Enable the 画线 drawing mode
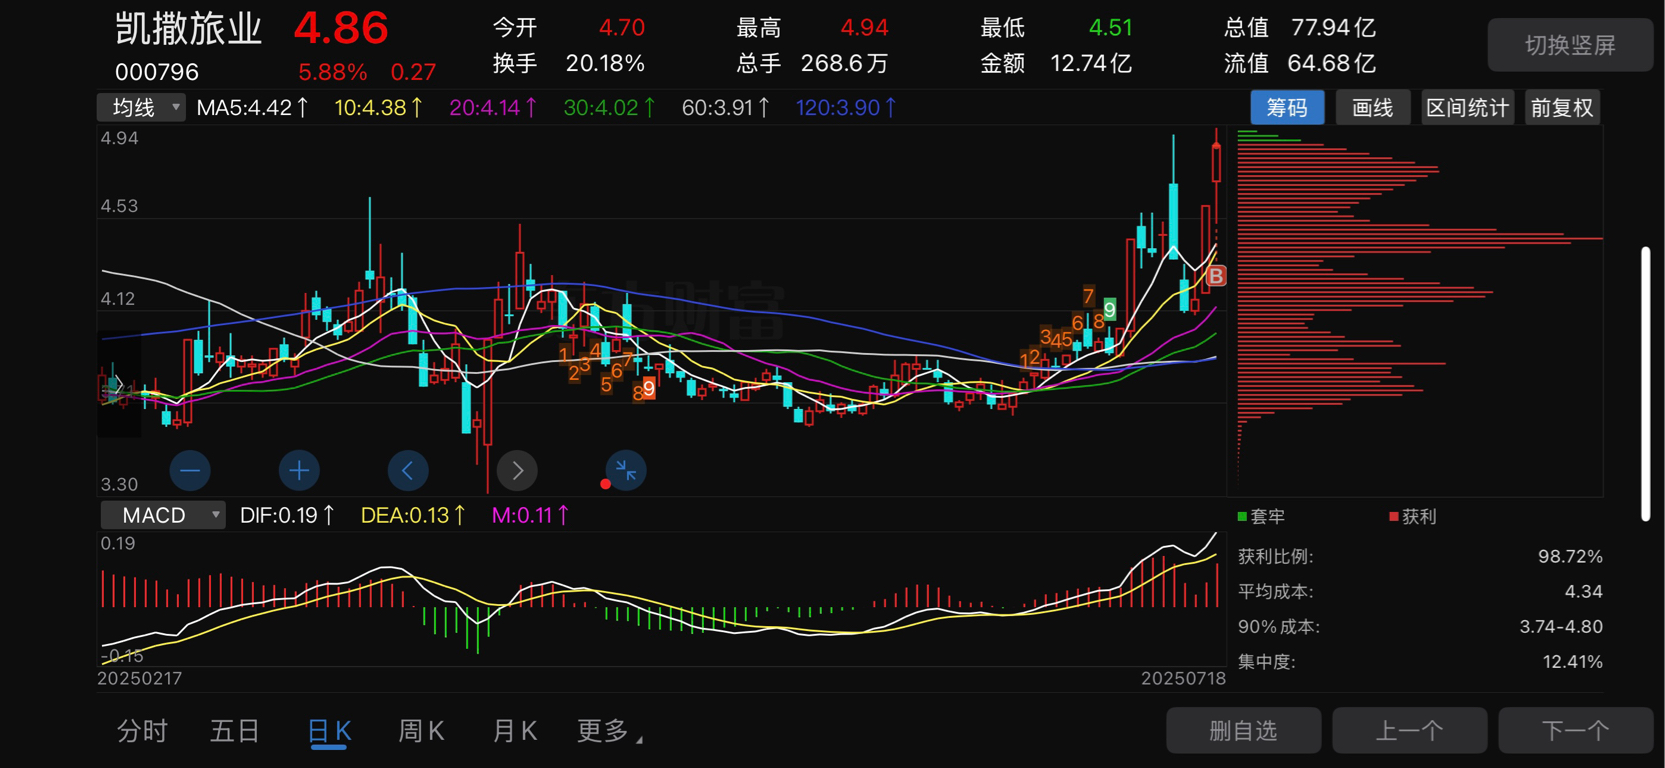1665x768 pixels. [x=1373, y=108]
